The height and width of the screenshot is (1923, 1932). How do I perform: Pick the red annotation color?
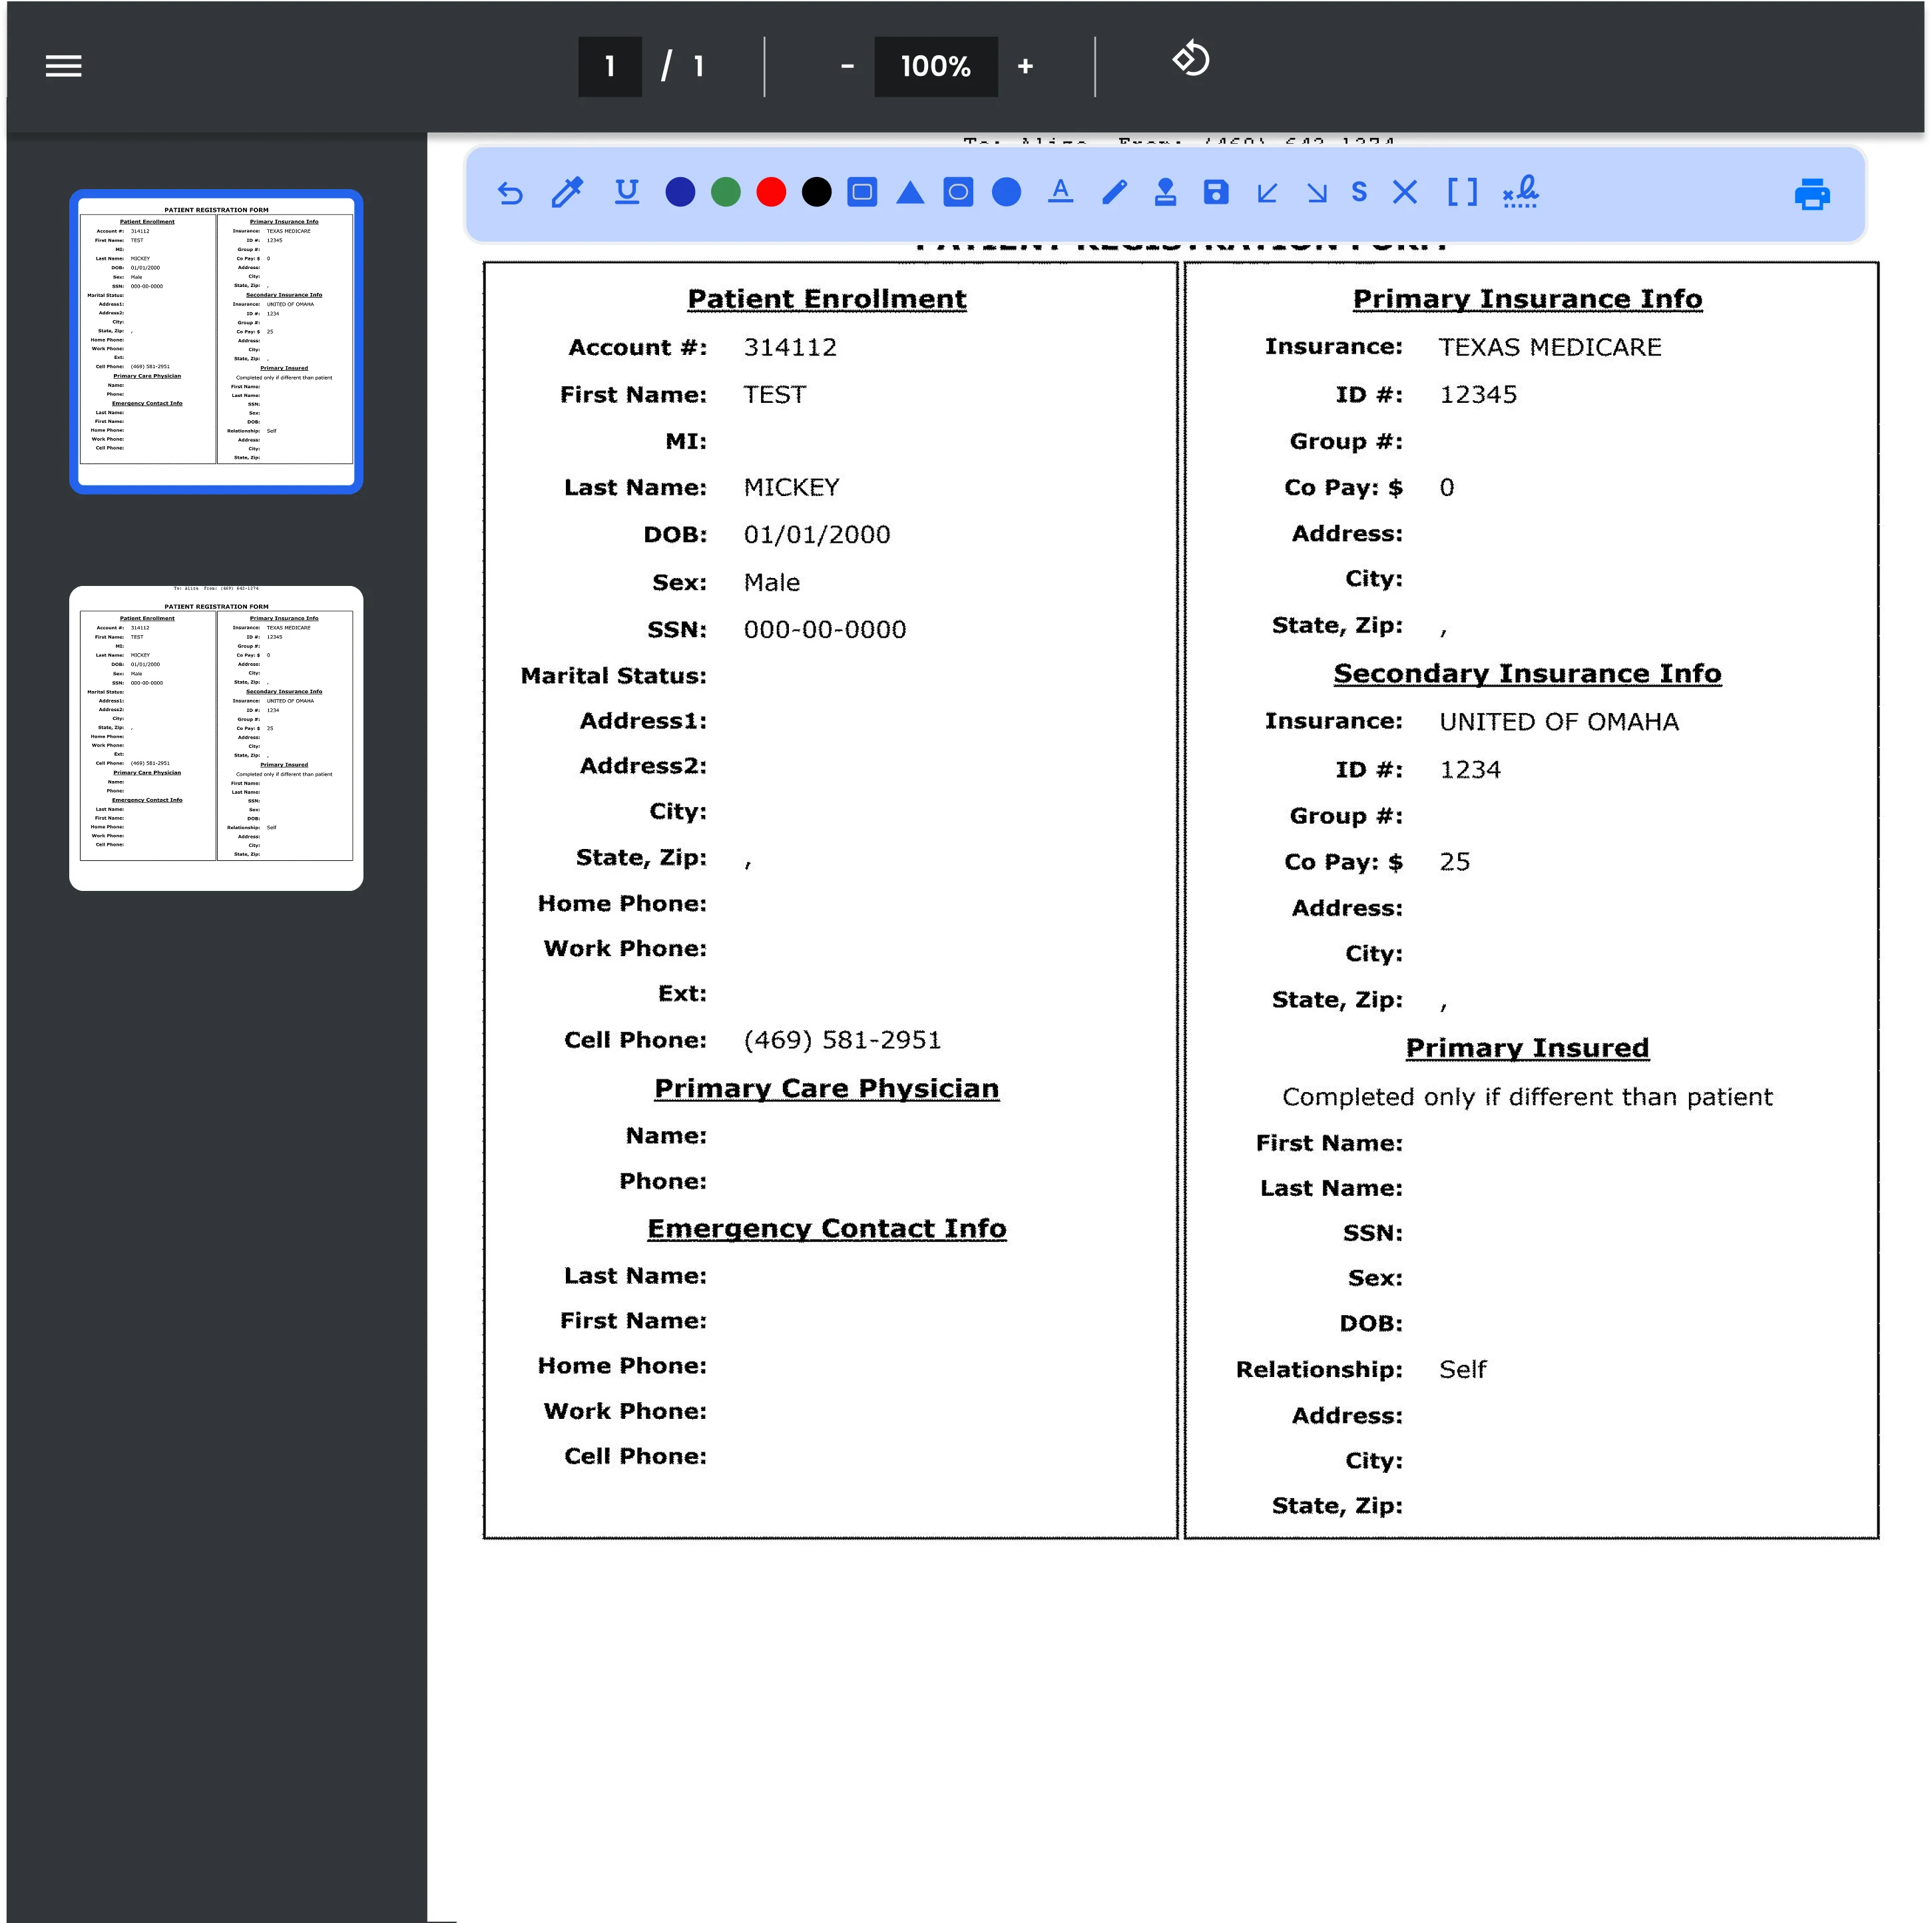tap(770, 192)
